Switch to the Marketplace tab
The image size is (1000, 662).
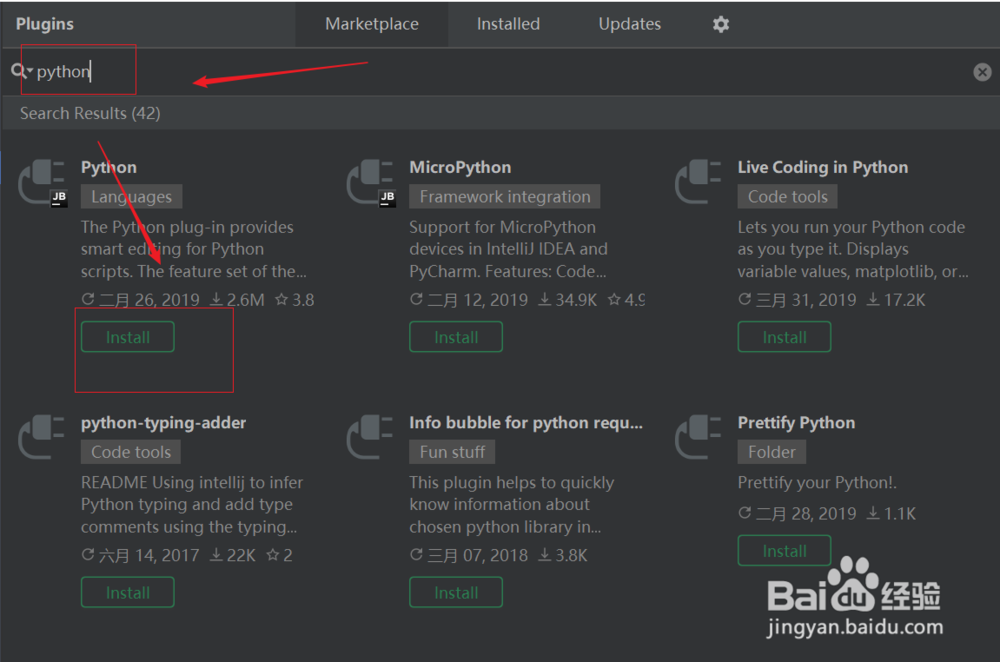[372, 24]
